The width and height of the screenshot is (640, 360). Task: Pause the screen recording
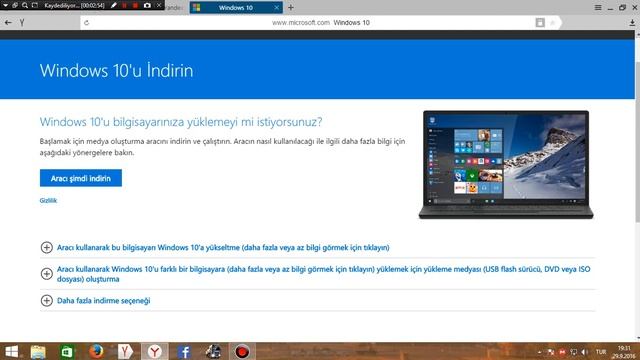click(x=124, y=5)
